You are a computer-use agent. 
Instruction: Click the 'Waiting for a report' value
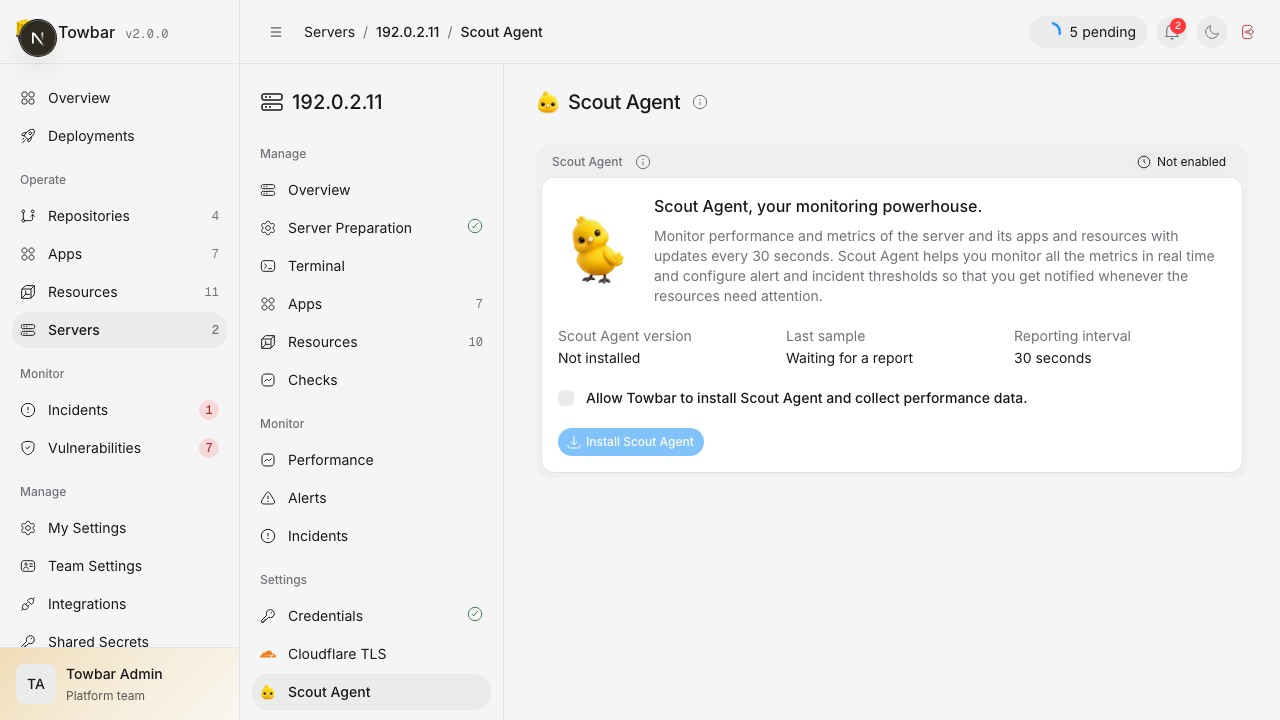(849, 358)
